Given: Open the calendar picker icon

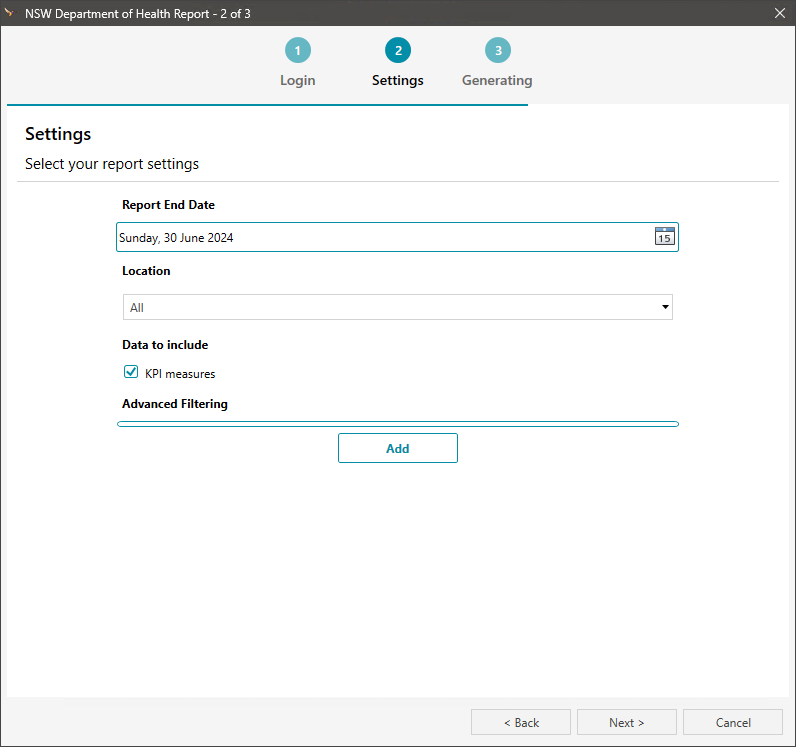Looking at the screenshot, I should coord(665,236).
